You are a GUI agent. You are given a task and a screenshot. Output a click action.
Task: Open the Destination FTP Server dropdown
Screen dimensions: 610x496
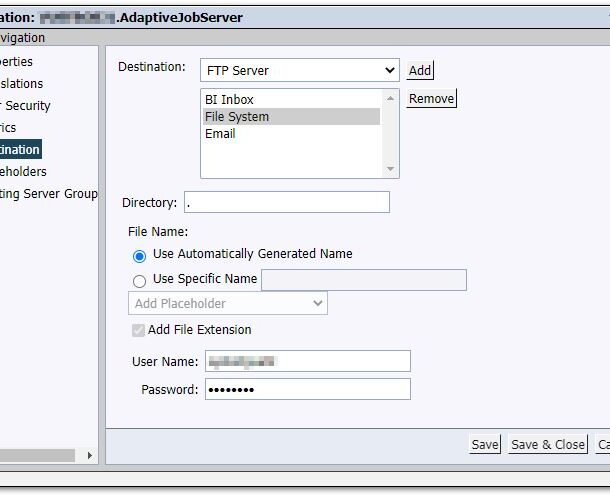tap(300, 70)
